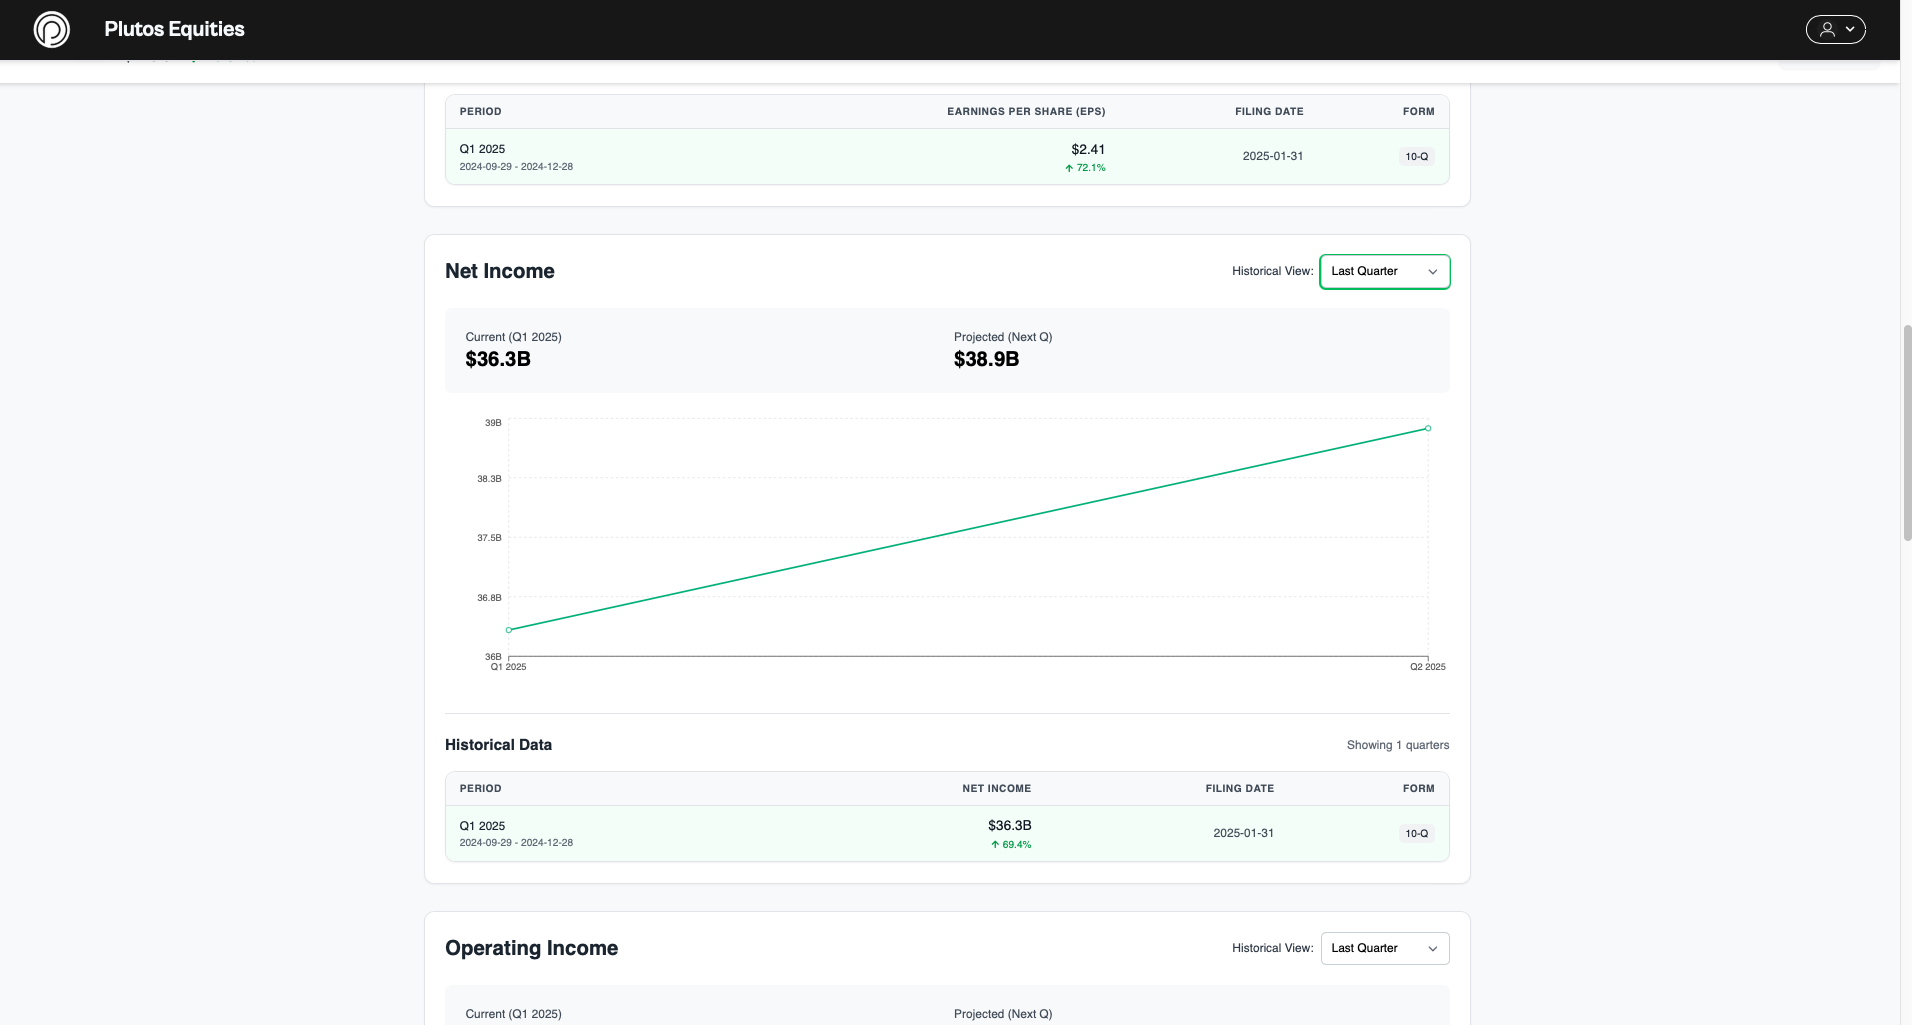Select the Q1 2025 Historical Data row
The image size is (1912, 1025).
pos(700,832)
